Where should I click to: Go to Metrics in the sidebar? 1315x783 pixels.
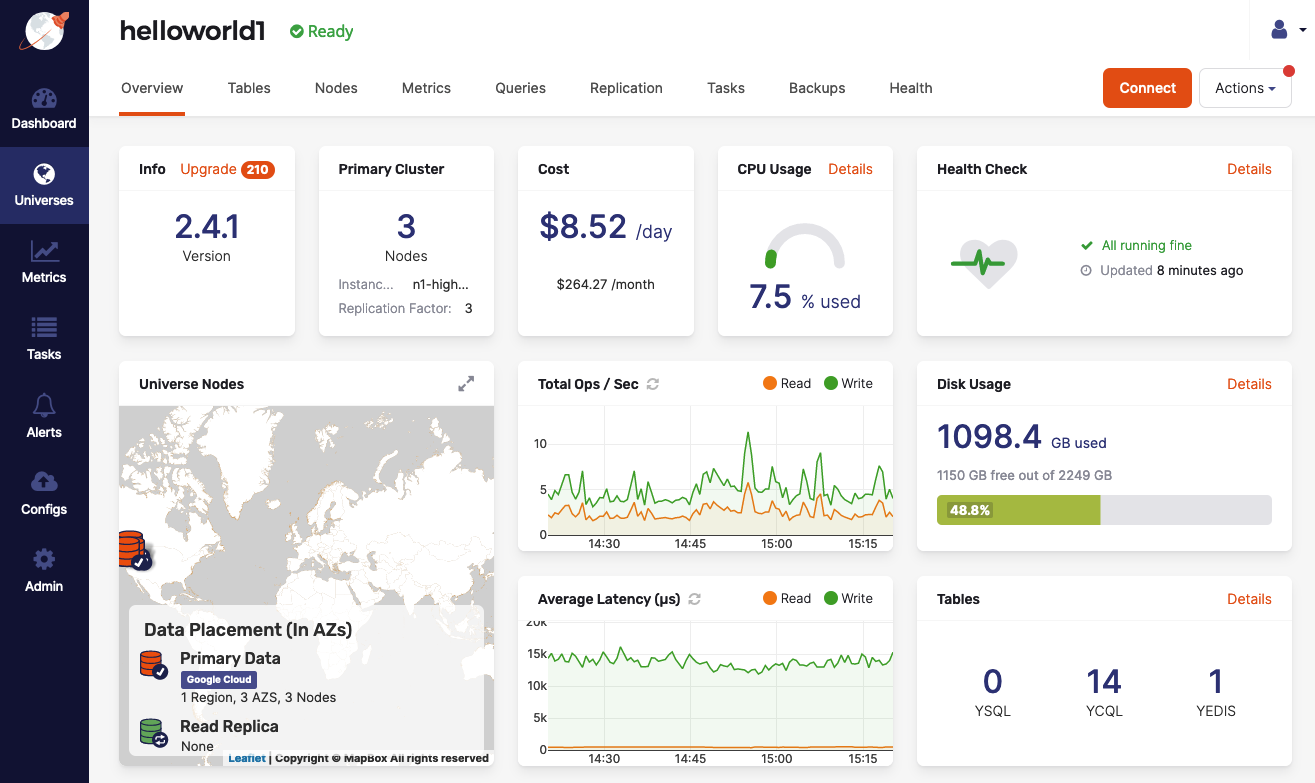[44, 252]
